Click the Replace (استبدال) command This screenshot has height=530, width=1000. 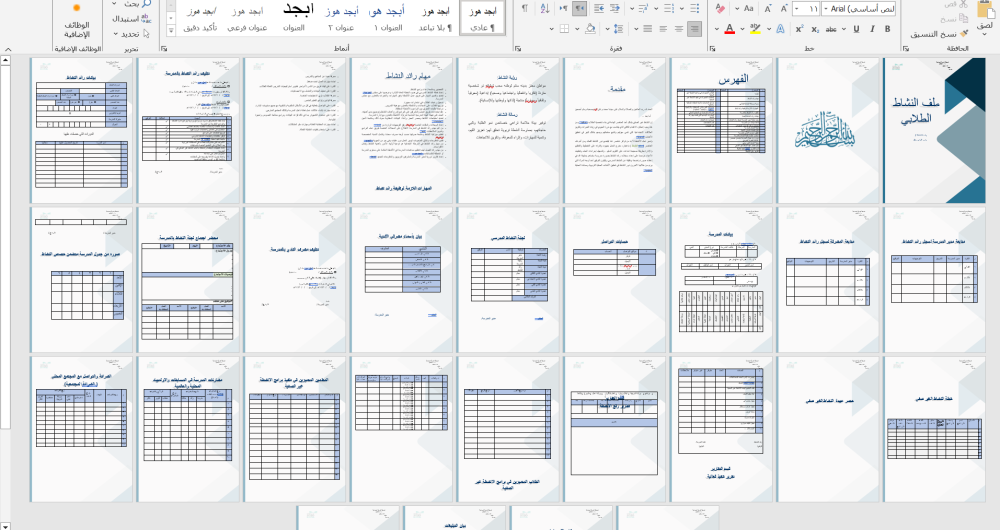pyautogui.click(x=132, y=19)
